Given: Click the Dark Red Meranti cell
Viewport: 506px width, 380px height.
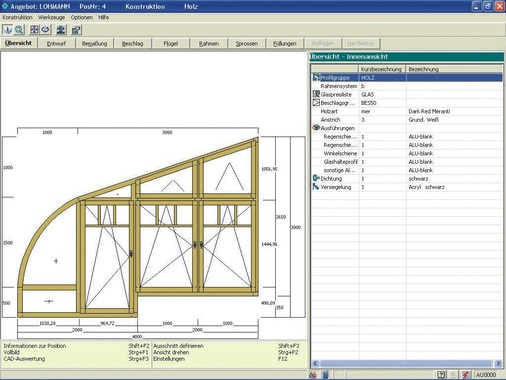Looking at the screenshot, I should tap(429, 111).
